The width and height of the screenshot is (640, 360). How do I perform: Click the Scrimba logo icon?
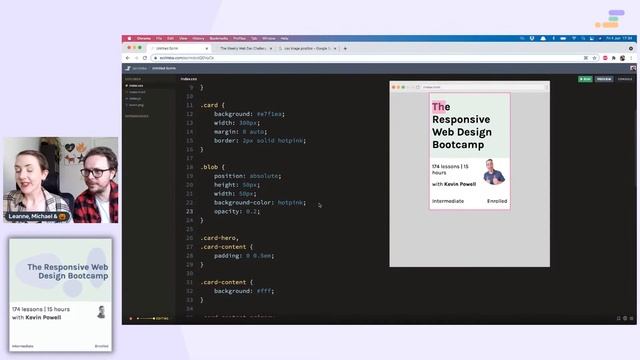(128, 68)
